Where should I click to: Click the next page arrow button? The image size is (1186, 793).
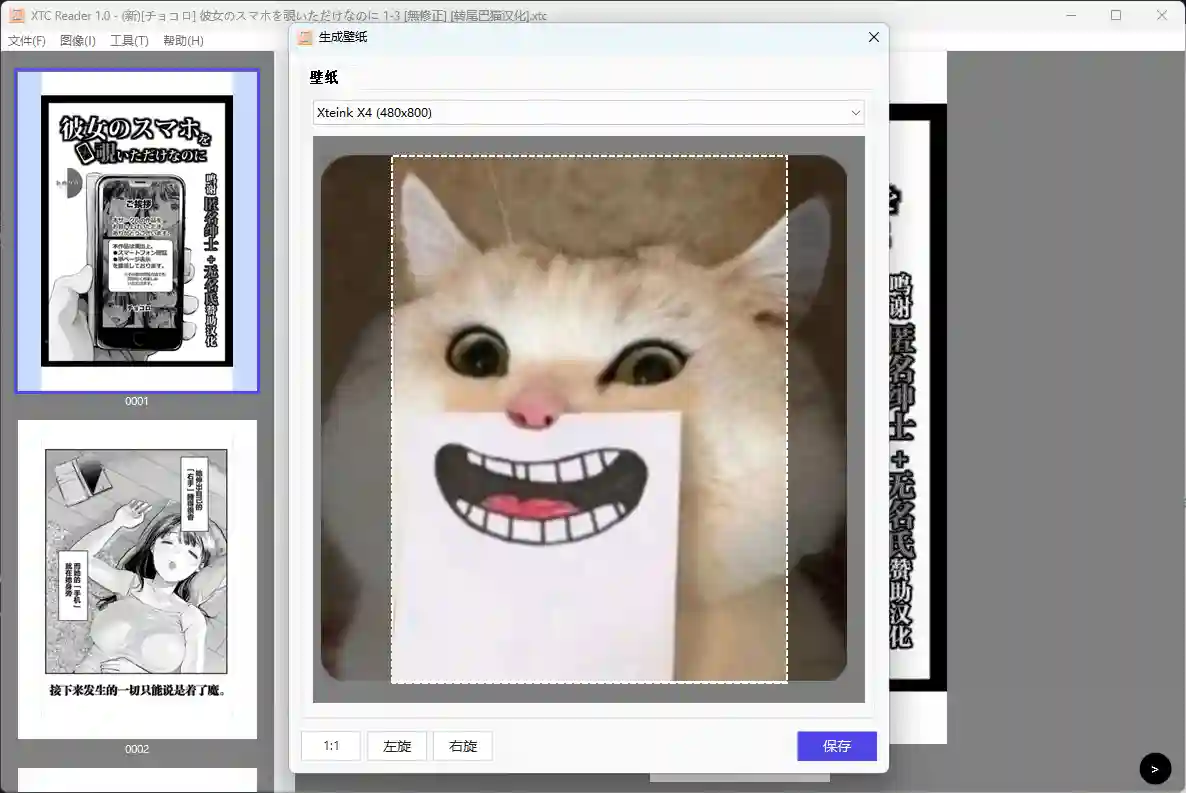tap(1154, 769)
